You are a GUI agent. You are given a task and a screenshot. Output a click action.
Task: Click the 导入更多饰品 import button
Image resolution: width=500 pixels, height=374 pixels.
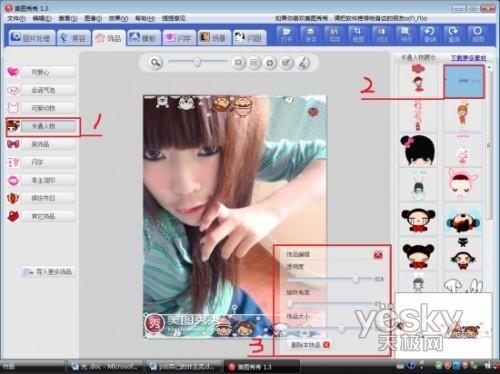point(48,272)
